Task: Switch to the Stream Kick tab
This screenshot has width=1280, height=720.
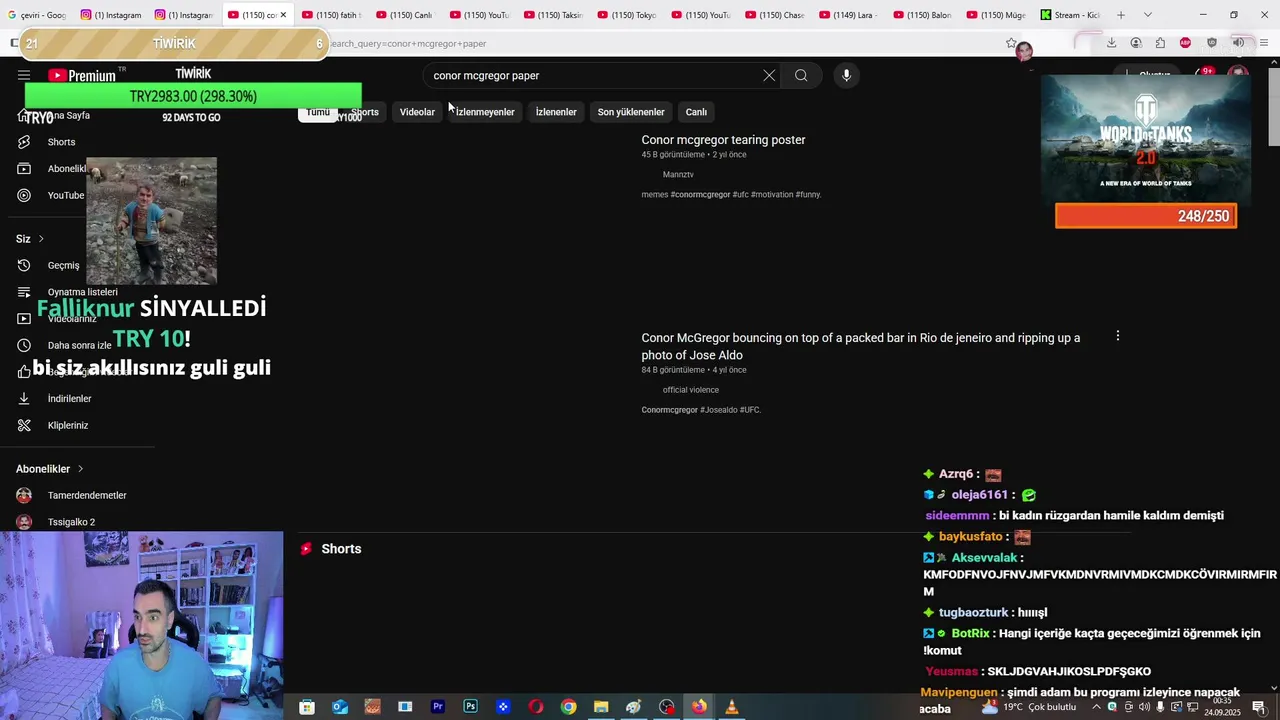Action: pyautogui.click(x=1070, y=15)
